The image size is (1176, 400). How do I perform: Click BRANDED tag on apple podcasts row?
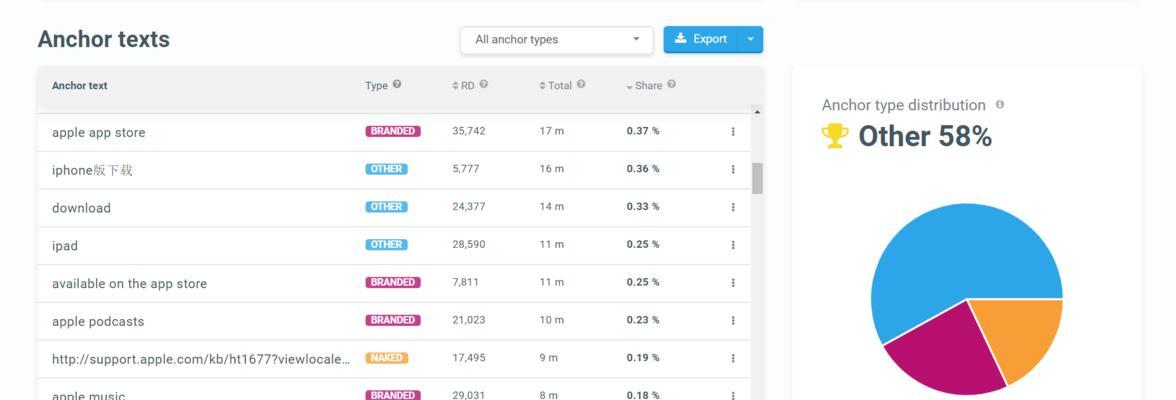tap(393, 320)
